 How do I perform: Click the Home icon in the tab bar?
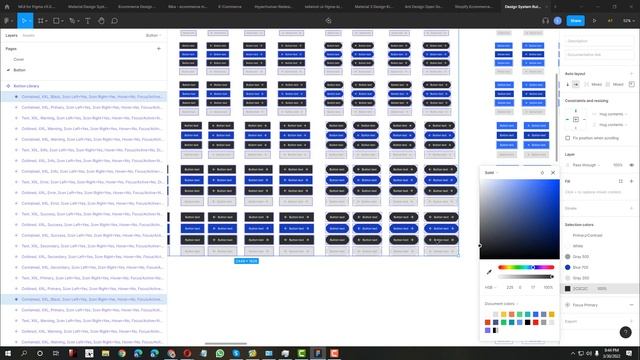point(7,7)
